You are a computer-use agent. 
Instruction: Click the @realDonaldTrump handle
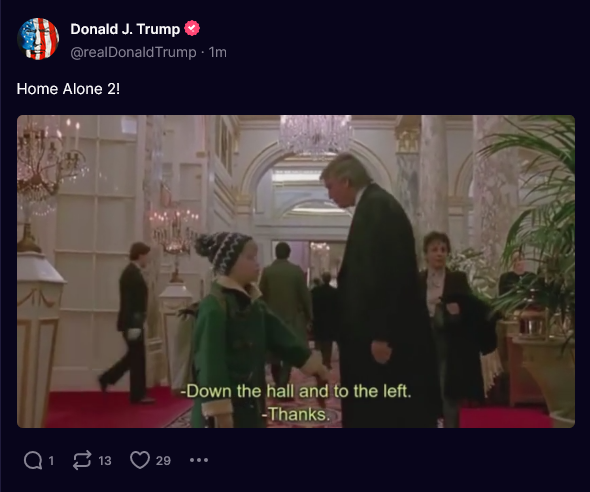[133, 52]
